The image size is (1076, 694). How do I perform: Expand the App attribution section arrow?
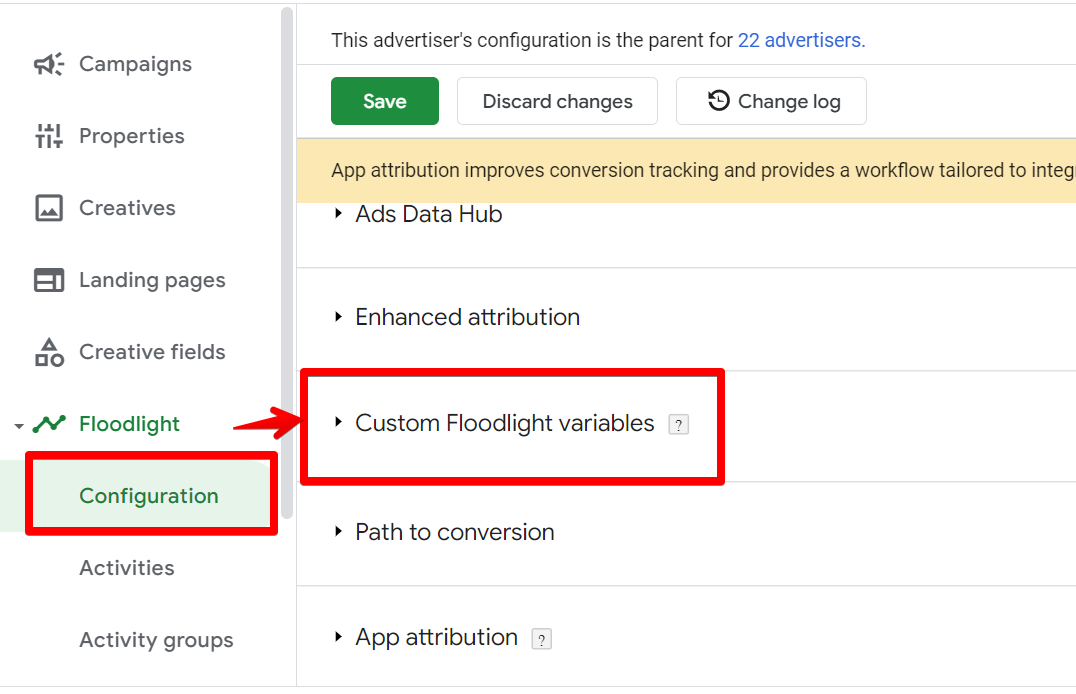pos(338,637)
